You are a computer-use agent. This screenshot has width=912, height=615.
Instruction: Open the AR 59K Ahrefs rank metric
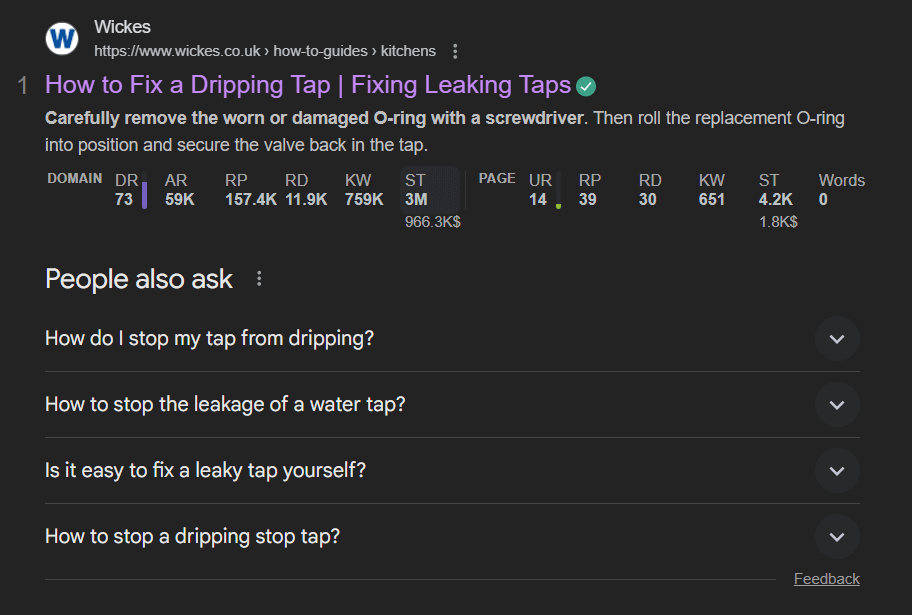tap(176, 190)
